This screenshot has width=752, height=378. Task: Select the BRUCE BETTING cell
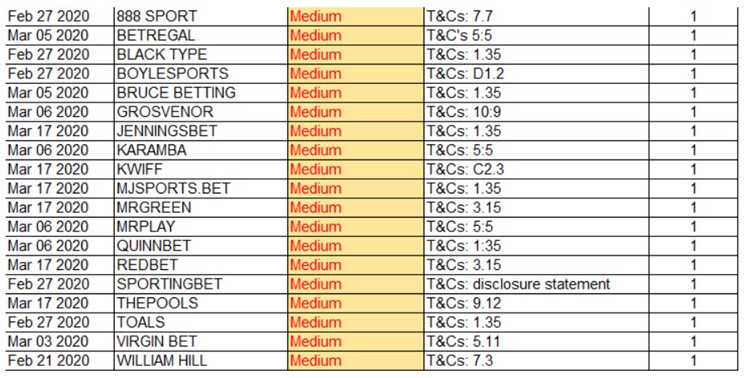pyautogui.click(x=201, y=93)
